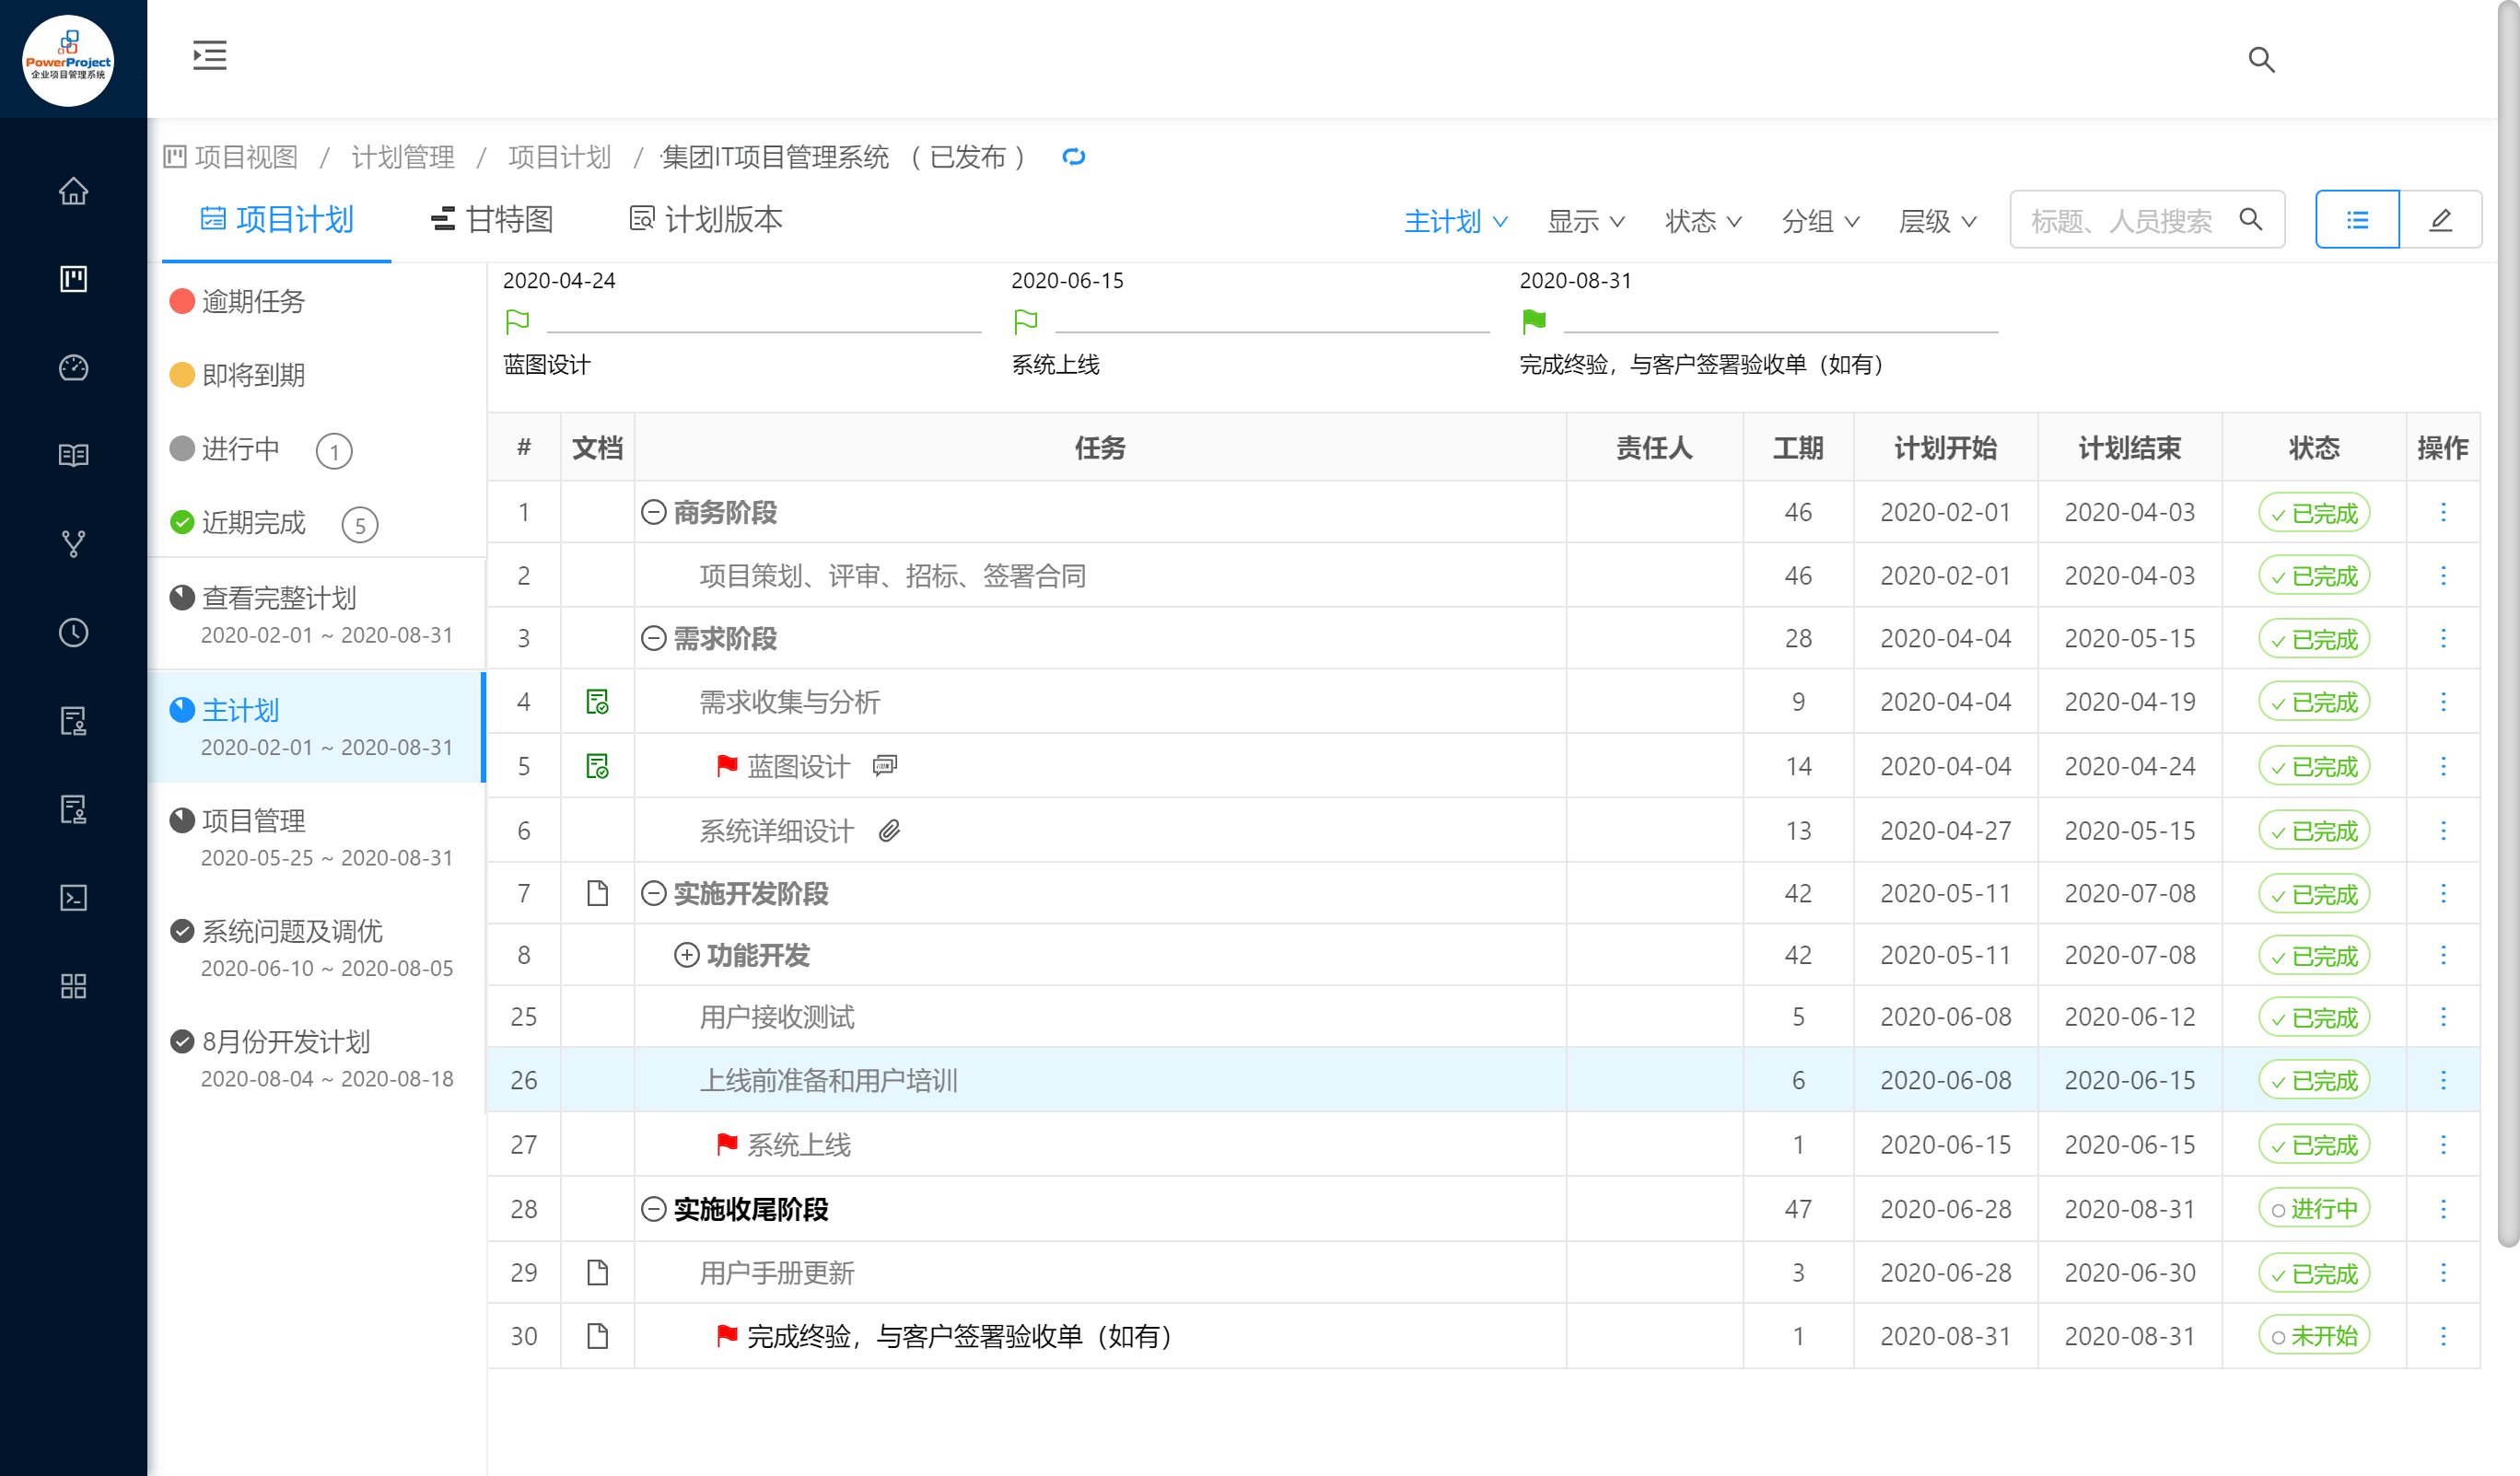Switch to the 计划版本 tab

pyautogui.click(x=706, y=219)
